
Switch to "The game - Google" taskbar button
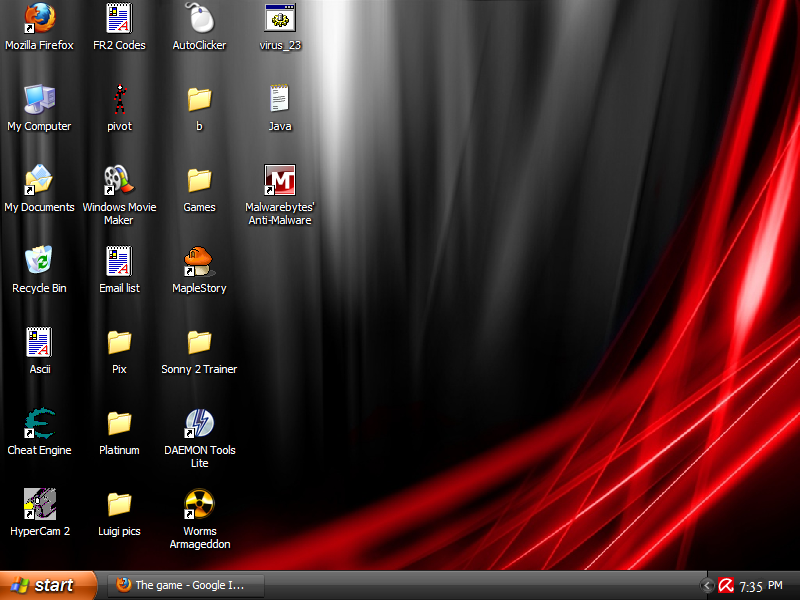(186, 585)
